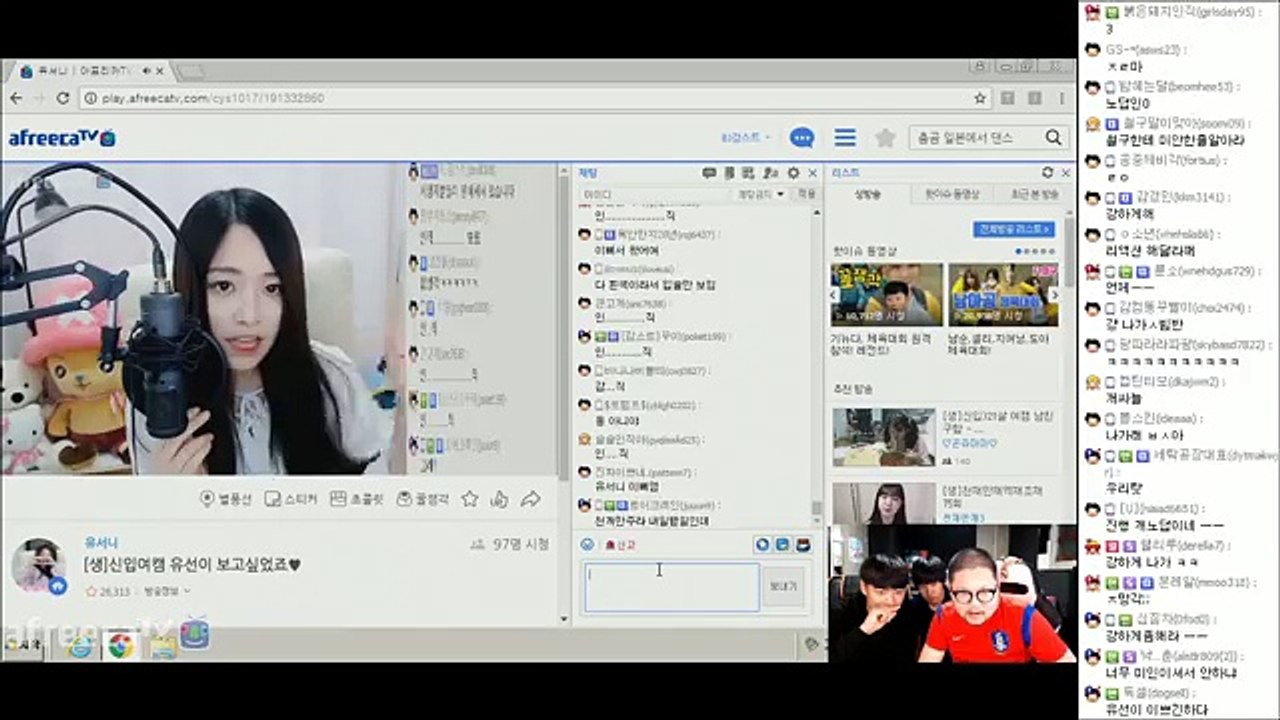Switch to the rightmost list panel tab
The image size is (1280, 720).
tap(1034, 194)
